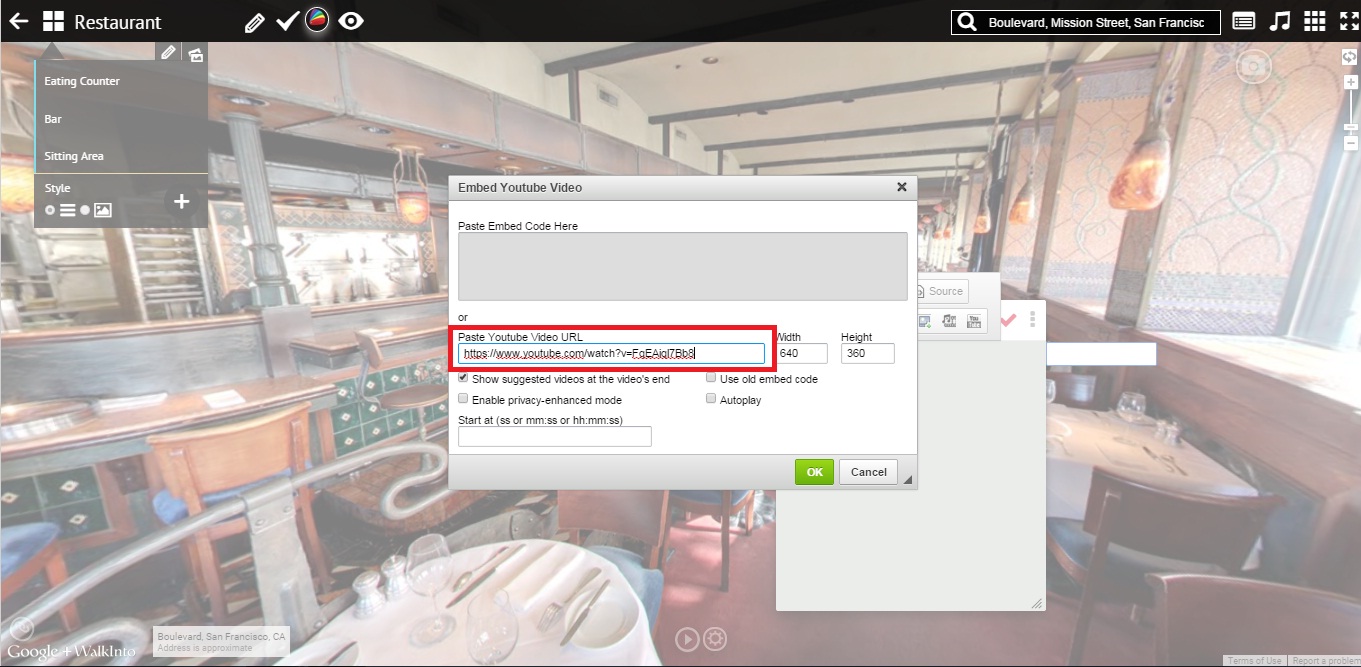1361x667 pixels.
Task: Click the zoom slider track
Action: [1351, 112]
